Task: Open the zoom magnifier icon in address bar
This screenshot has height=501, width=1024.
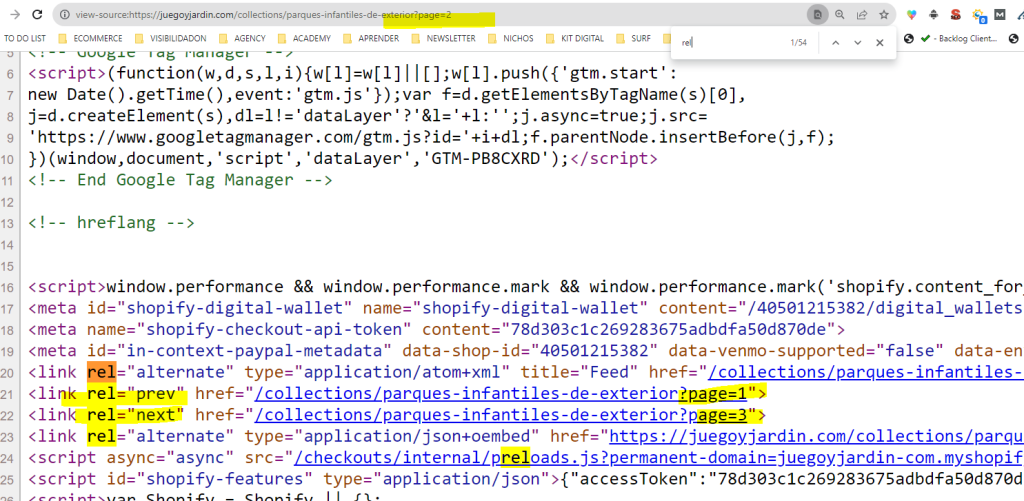Action: coord(839,15)
